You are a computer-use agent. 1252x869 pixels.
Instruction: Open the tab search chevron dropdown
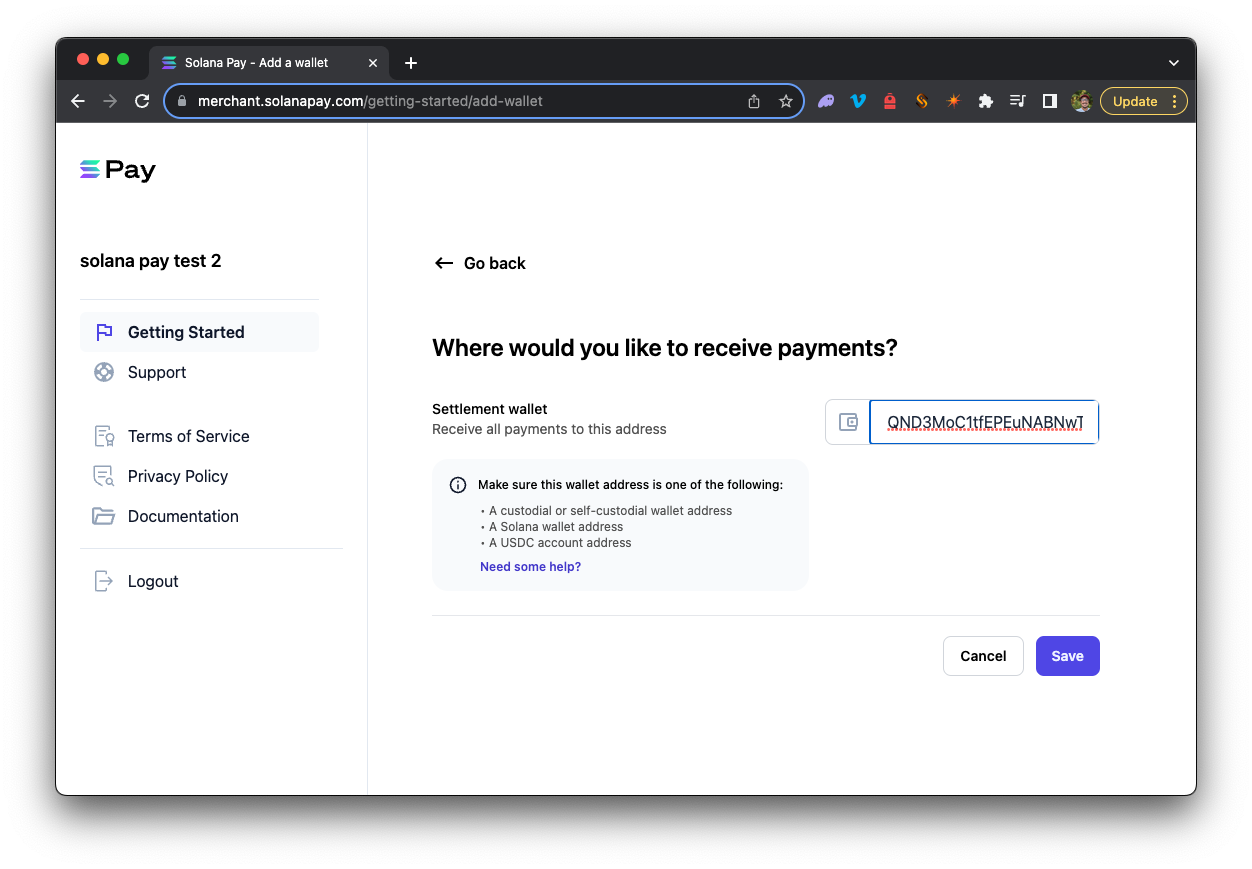pos(1174,63)
